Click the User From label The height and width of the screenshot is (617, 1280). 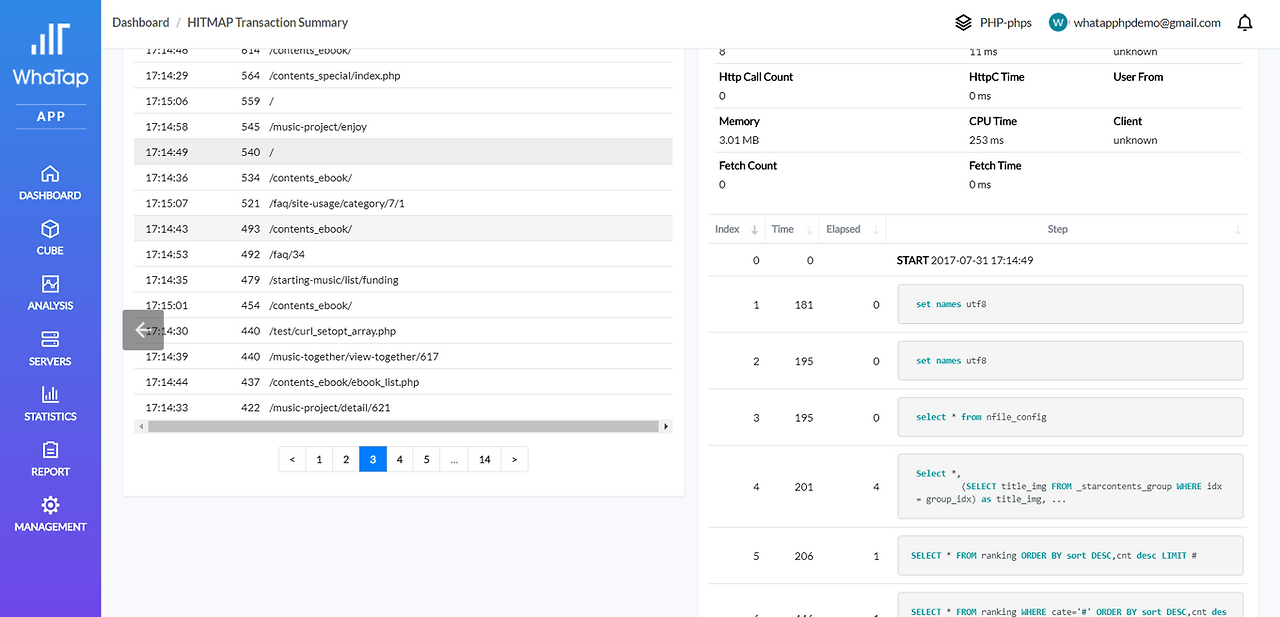(x=1138, y=77)
